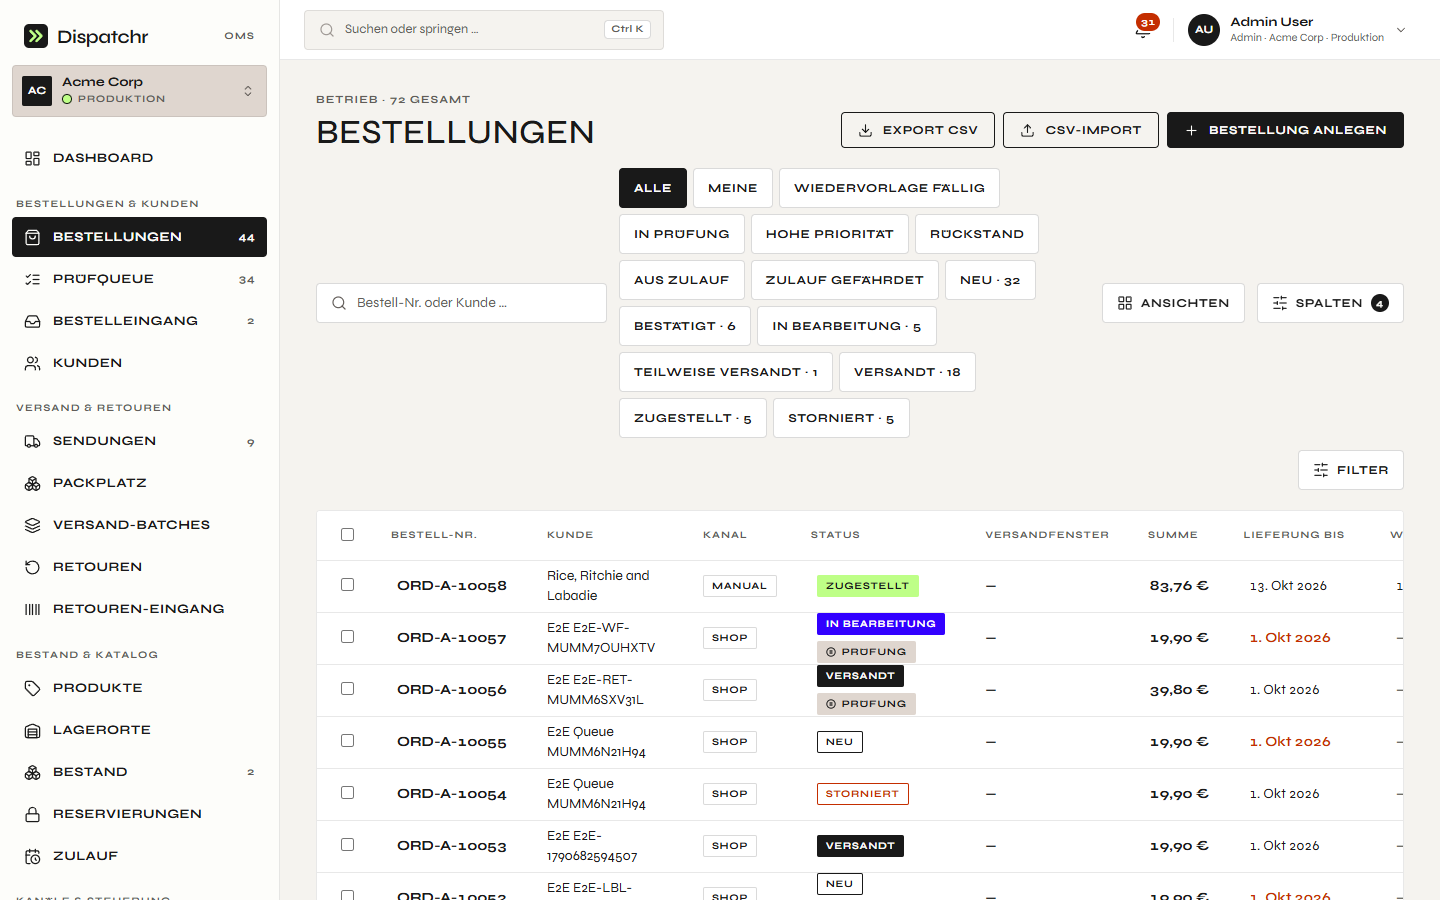Show Storniert orders tab
Image resolution: width=1440 pixels, height=900 pixels.
(x=841, y=418)
